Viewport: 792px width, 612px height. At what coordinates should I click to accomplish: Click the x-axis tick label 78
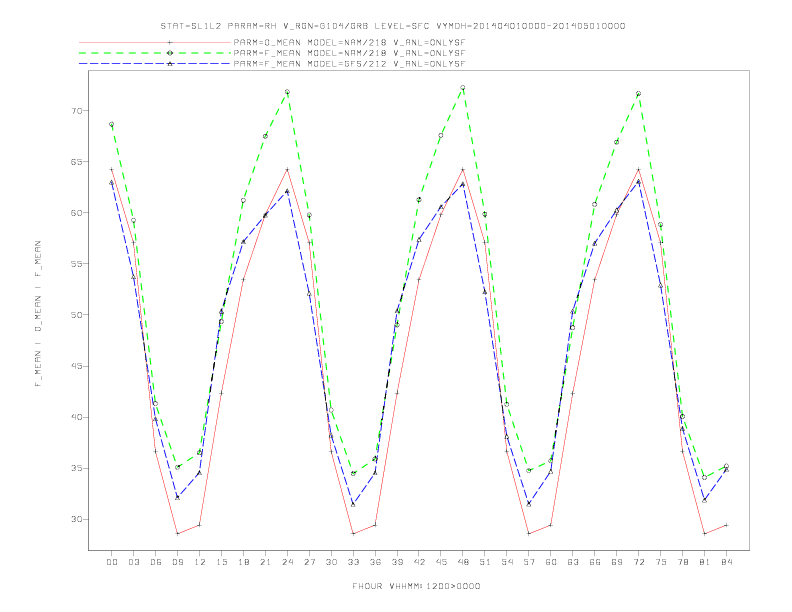tap(682, 562)
